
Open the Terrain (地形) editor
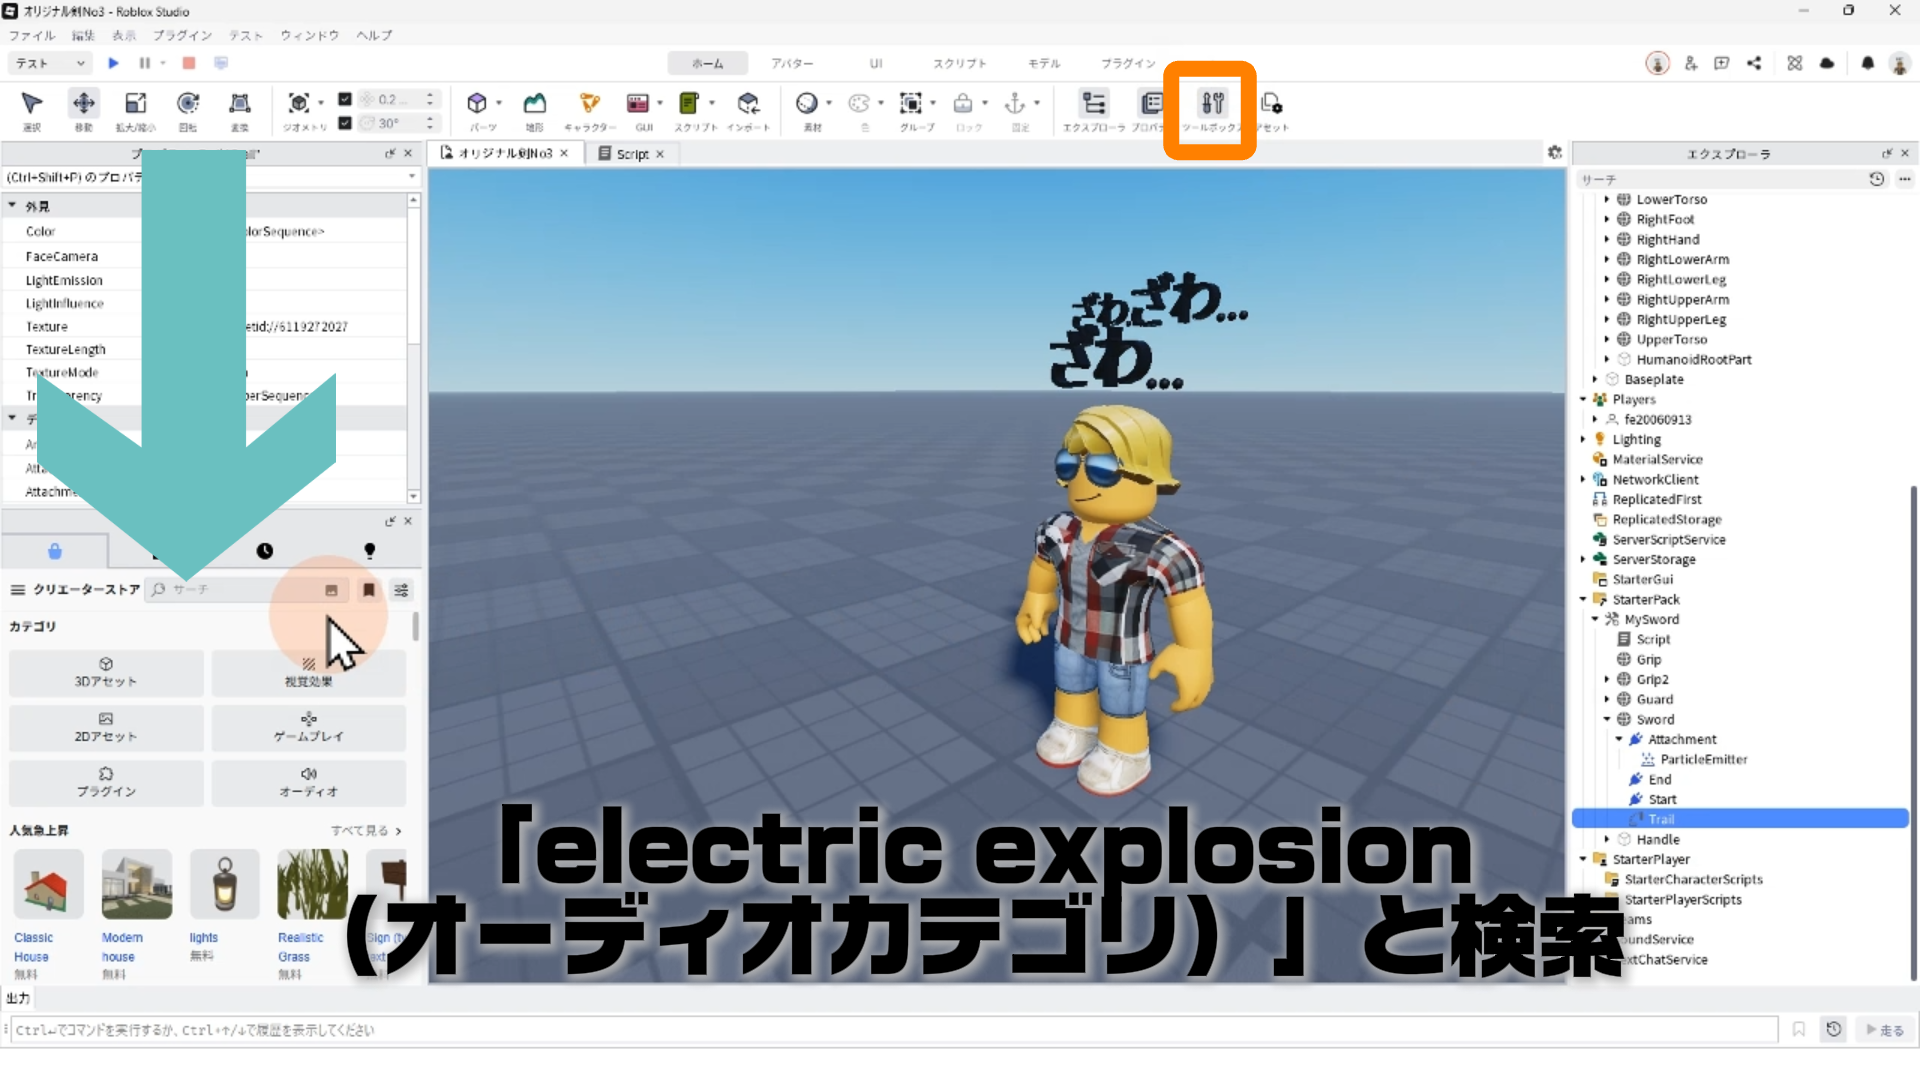point(535,104)
